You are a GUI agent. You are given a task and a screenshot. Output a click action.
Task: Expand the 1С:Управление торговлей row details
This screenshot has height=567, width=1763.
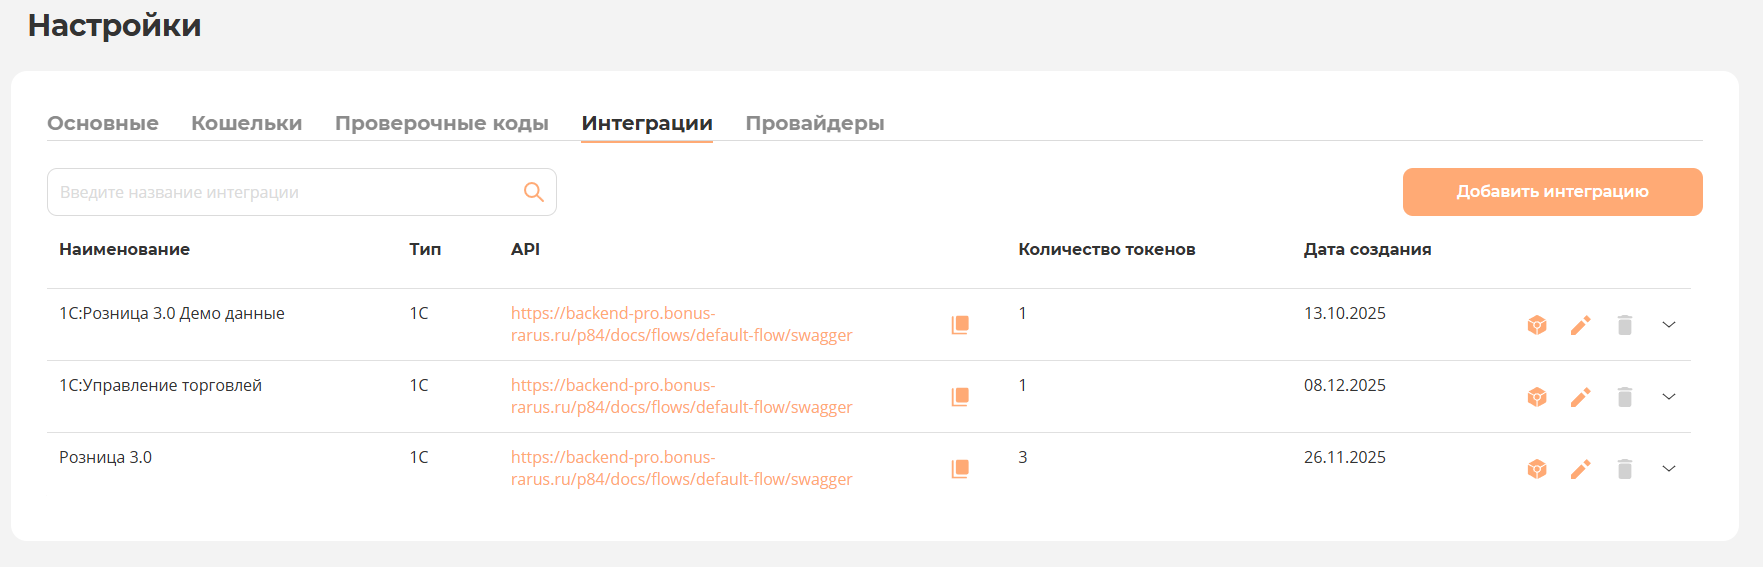(1669, 397)
